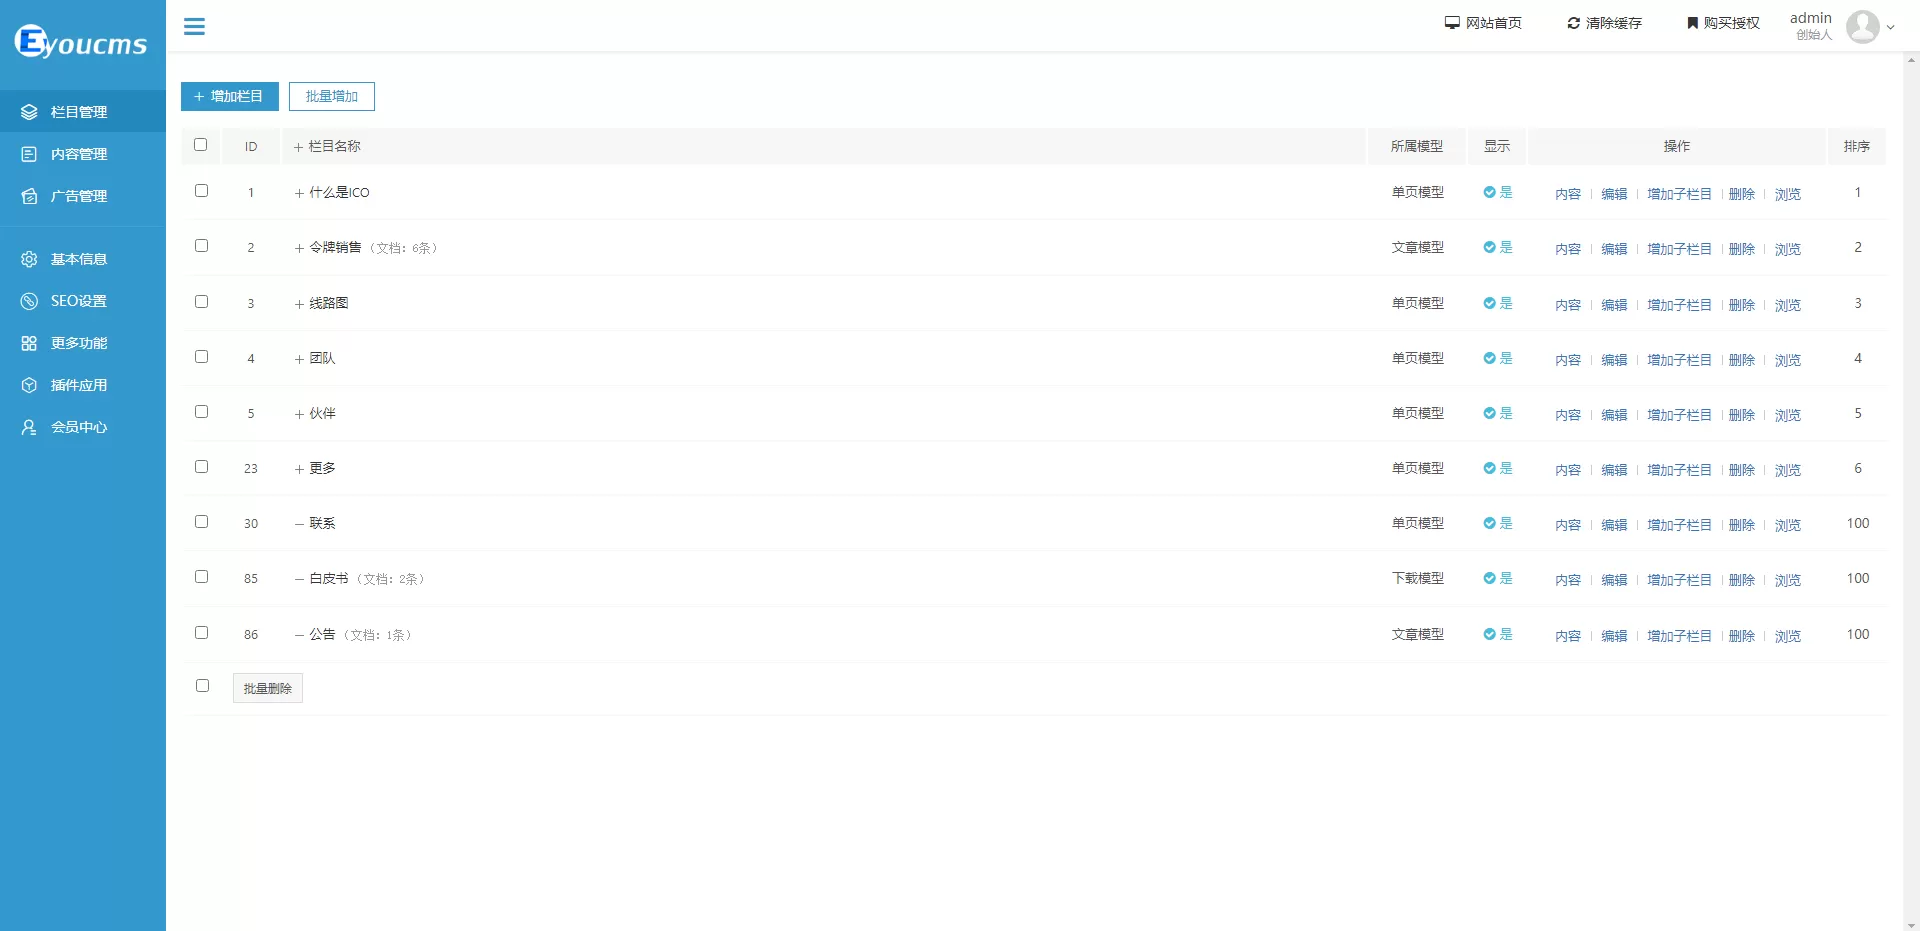Viewport: 1920px width, 931px height.
Task: Expand all columns via 栏目名称 plus sign
Action: pos(298,147)
